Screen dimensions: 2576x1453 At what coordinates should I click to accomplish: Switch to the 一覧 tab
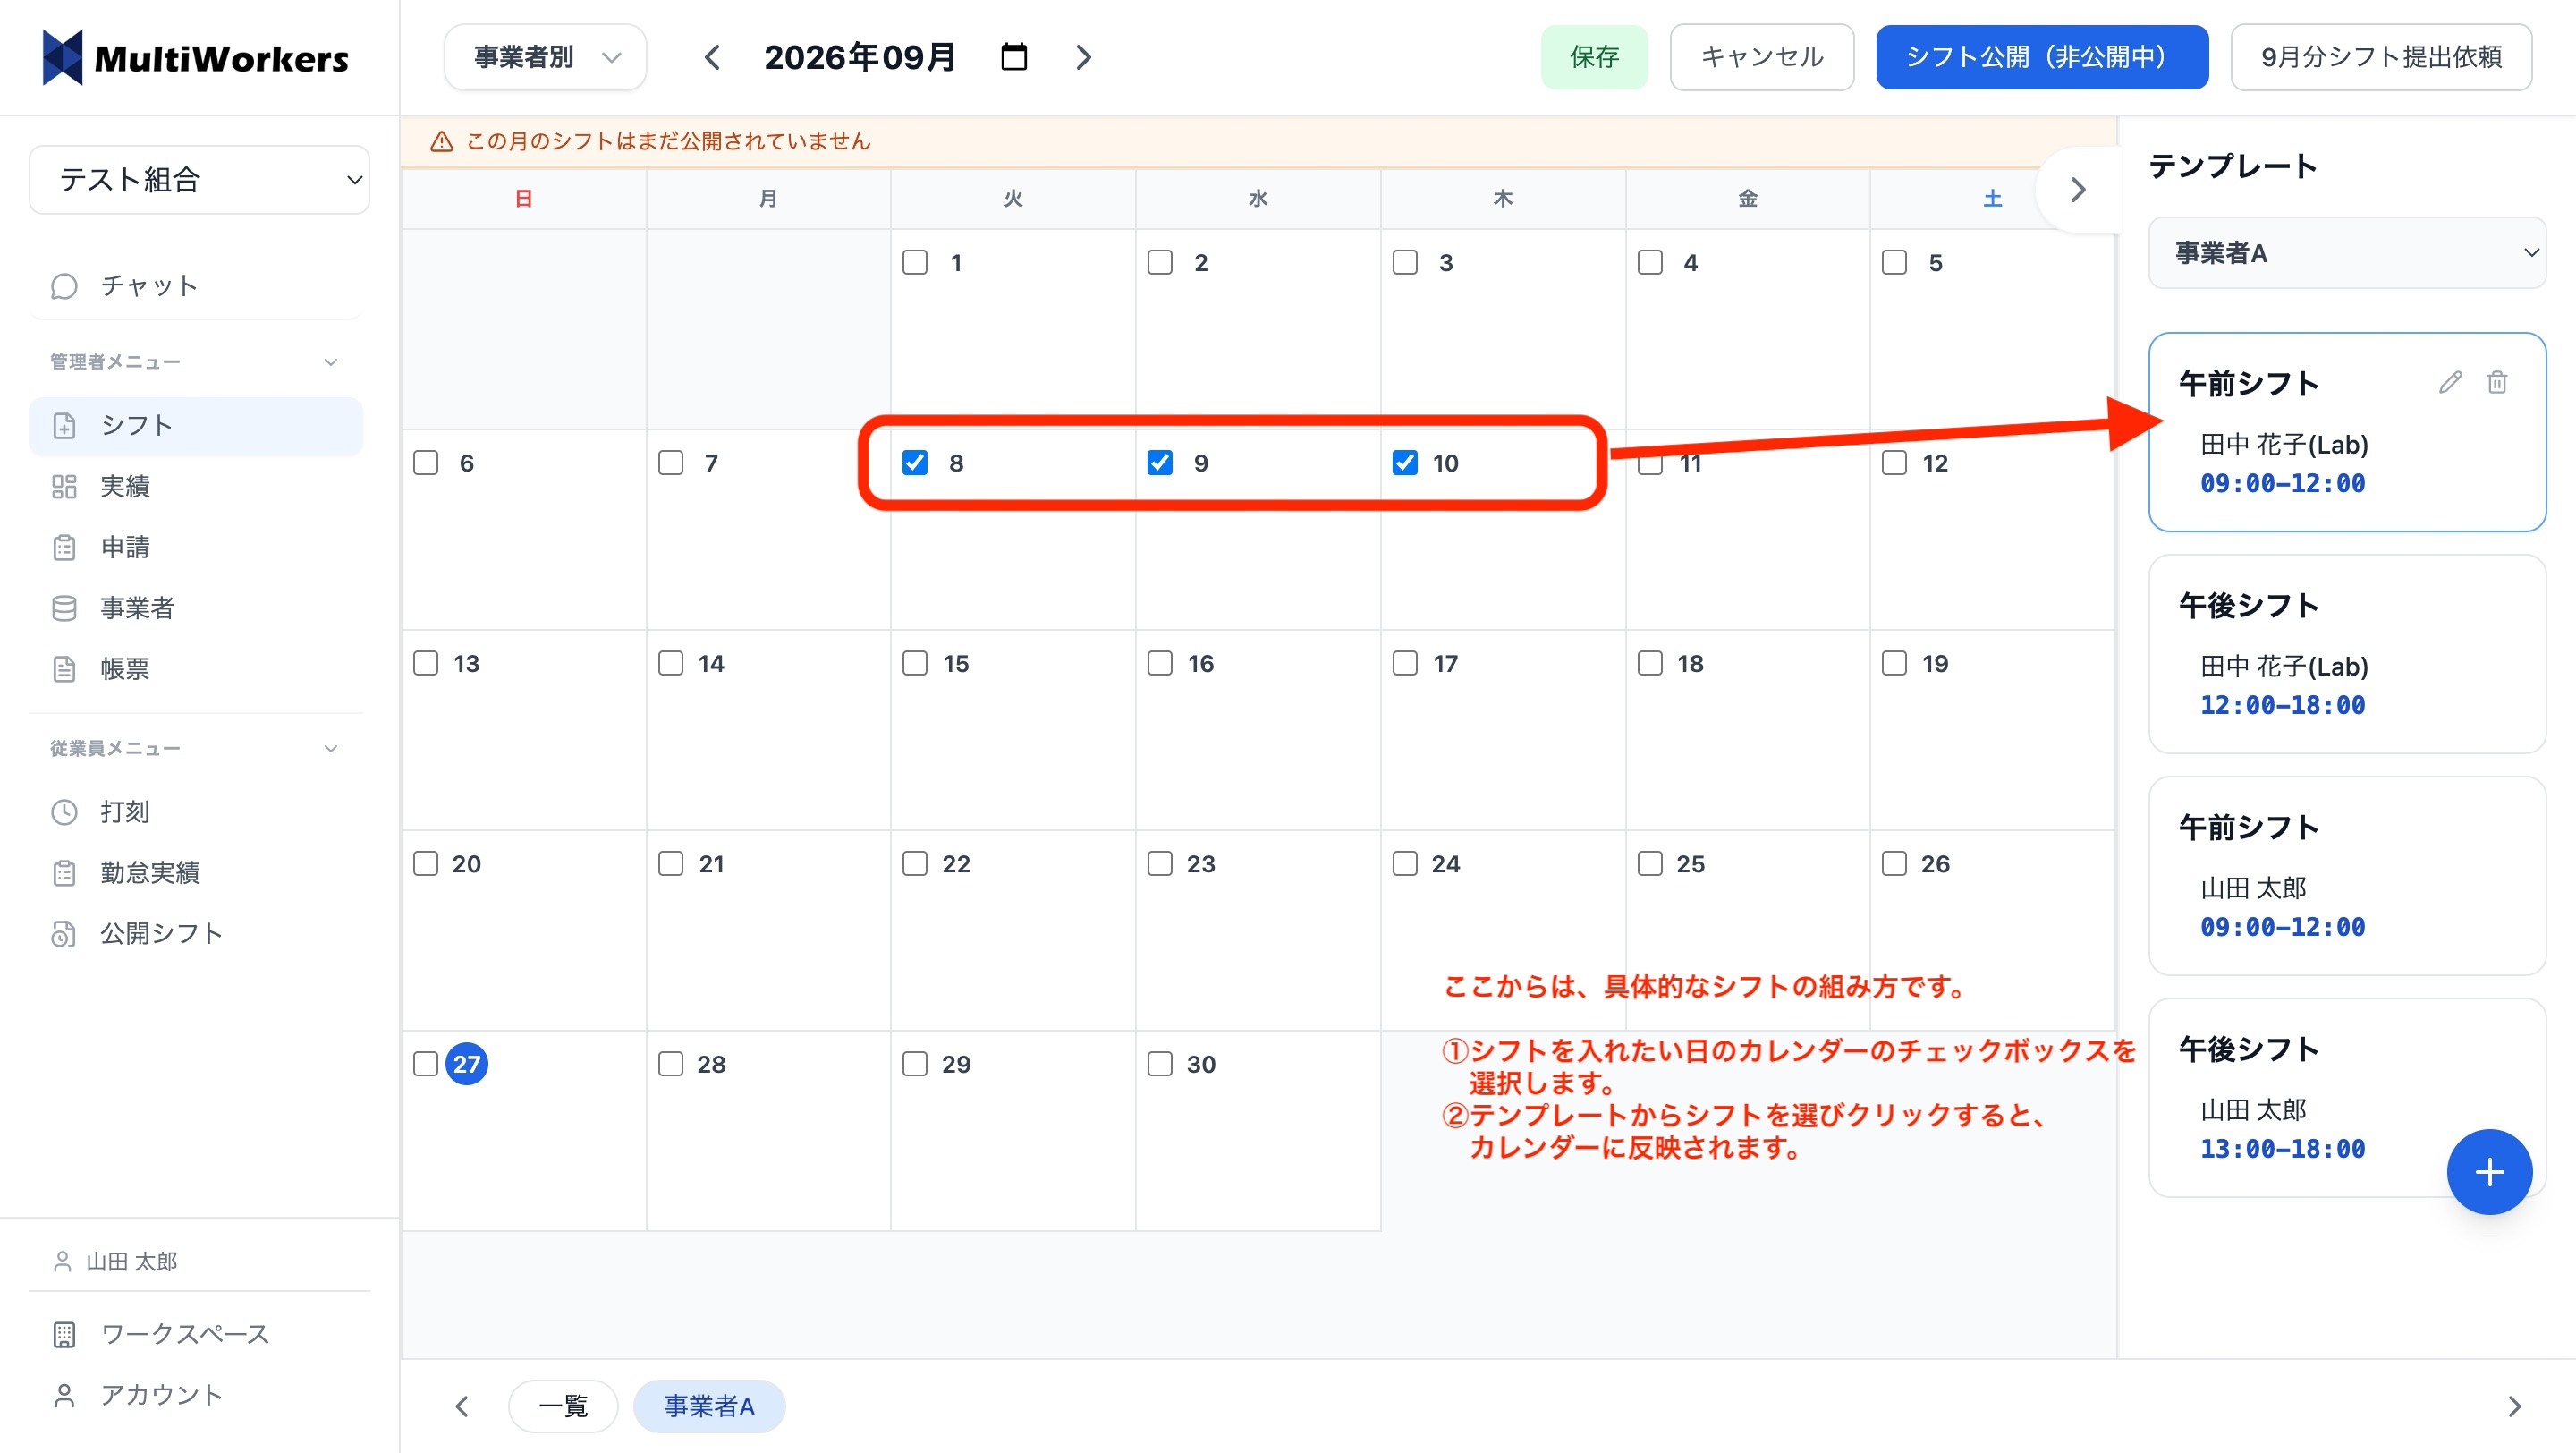[563, 1407]
